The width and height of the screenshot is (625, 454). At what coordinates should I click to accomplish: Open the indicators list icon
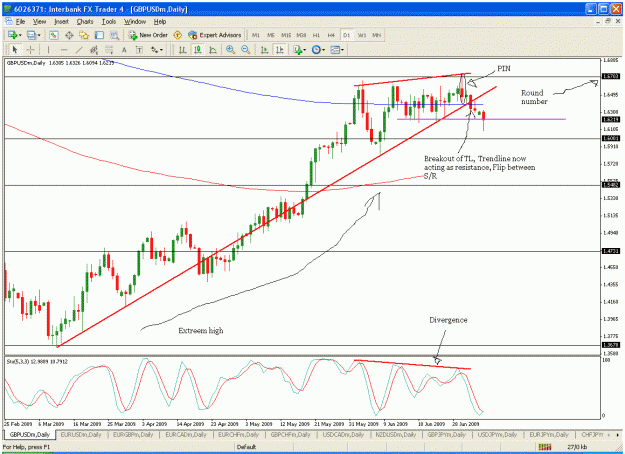297,50
